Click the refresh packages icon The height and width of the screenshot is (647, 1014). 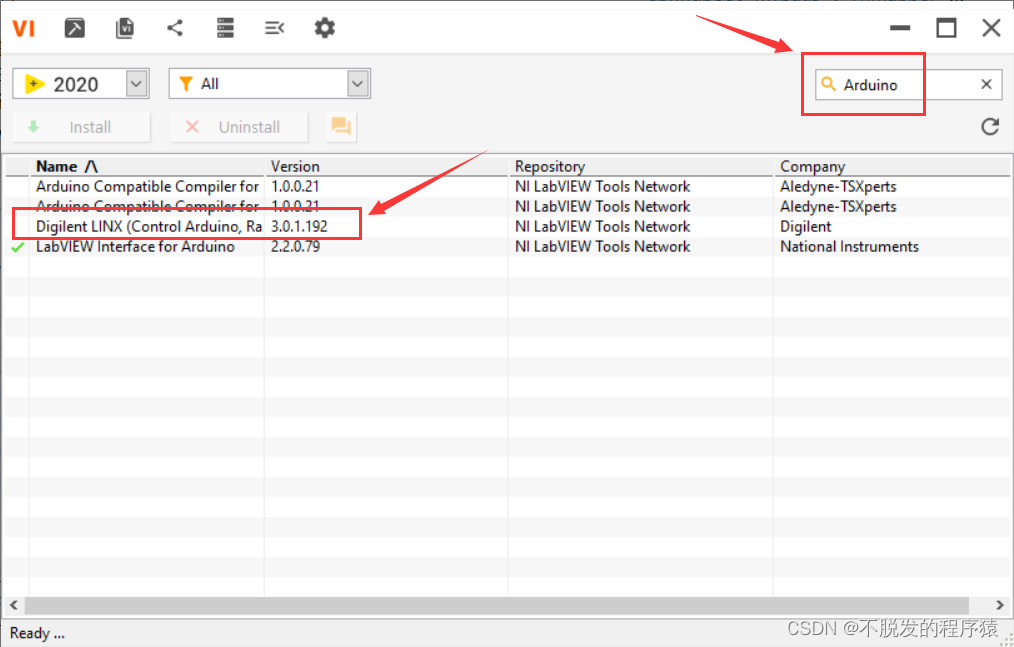click(x=989, y=126)
